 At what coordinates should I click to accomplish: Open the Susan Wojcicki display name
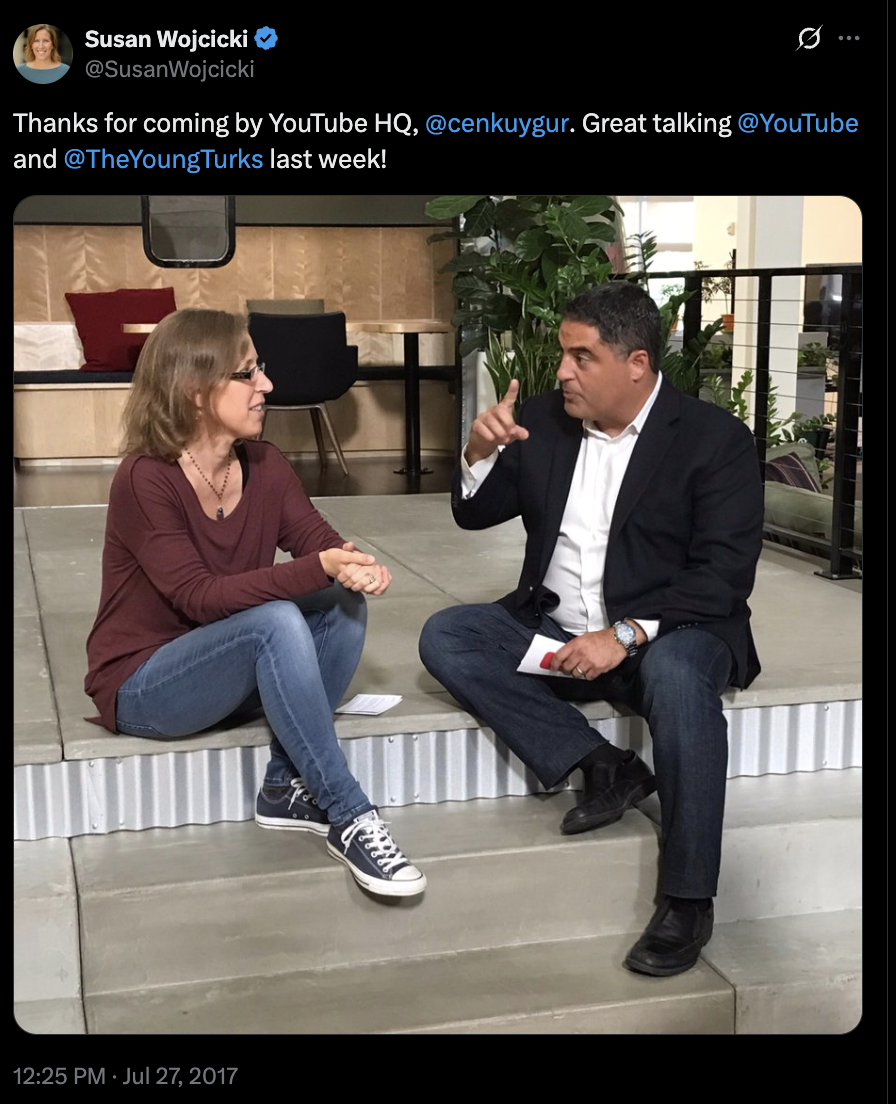[x=166, y=39]
